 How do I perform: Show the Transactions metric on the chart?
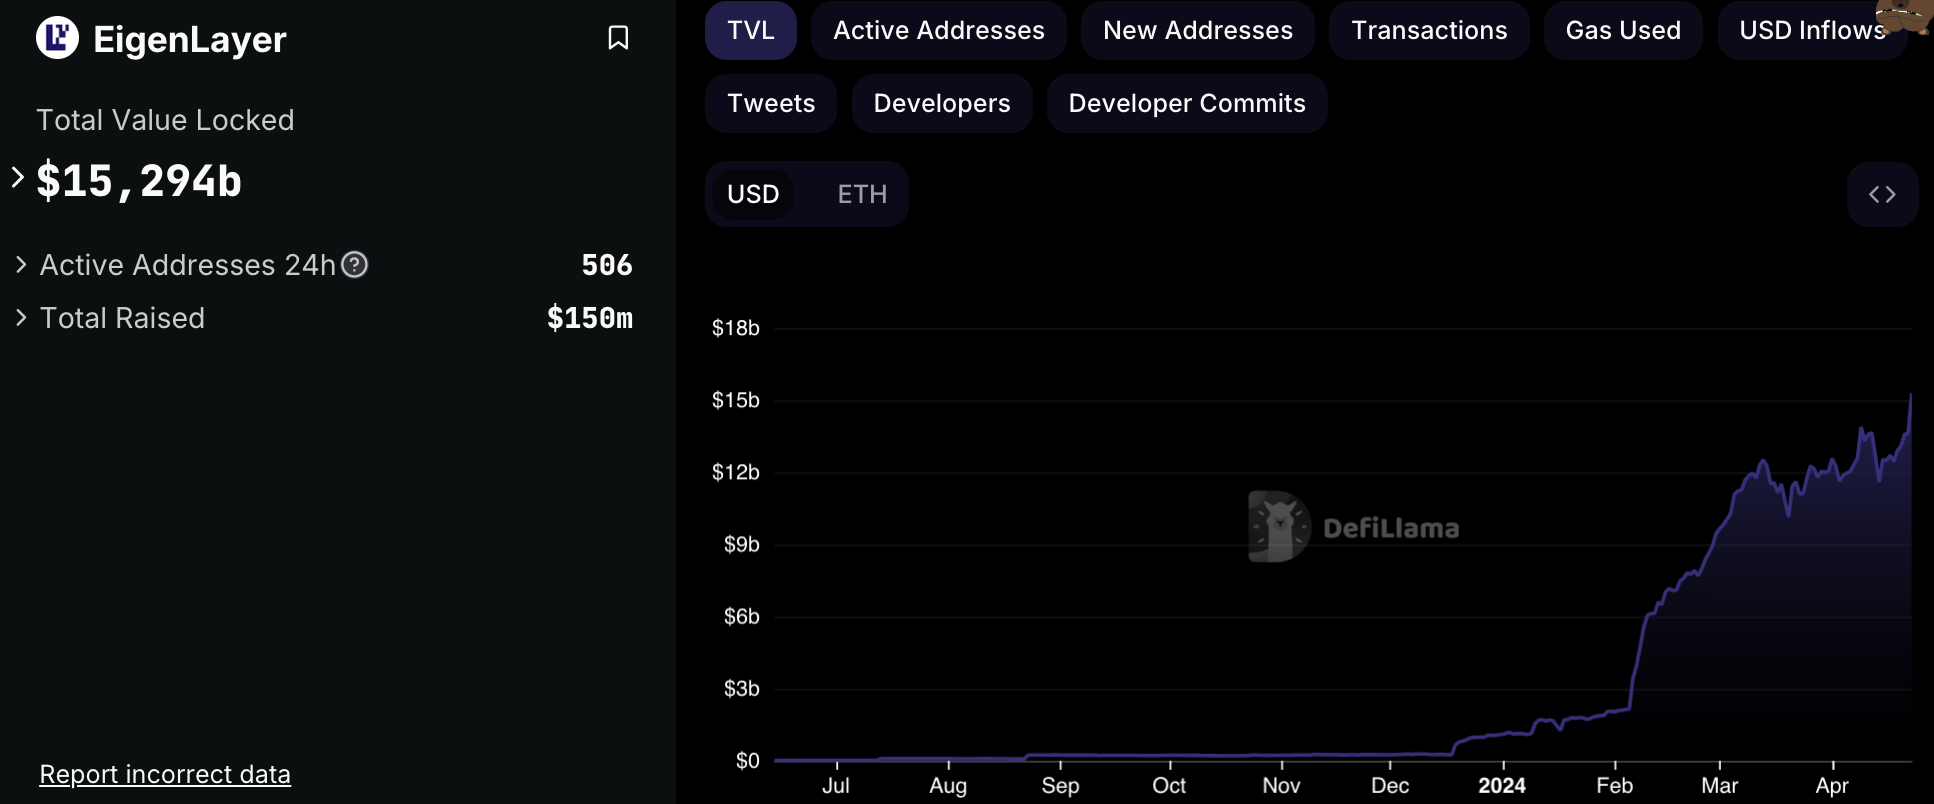1428,31
